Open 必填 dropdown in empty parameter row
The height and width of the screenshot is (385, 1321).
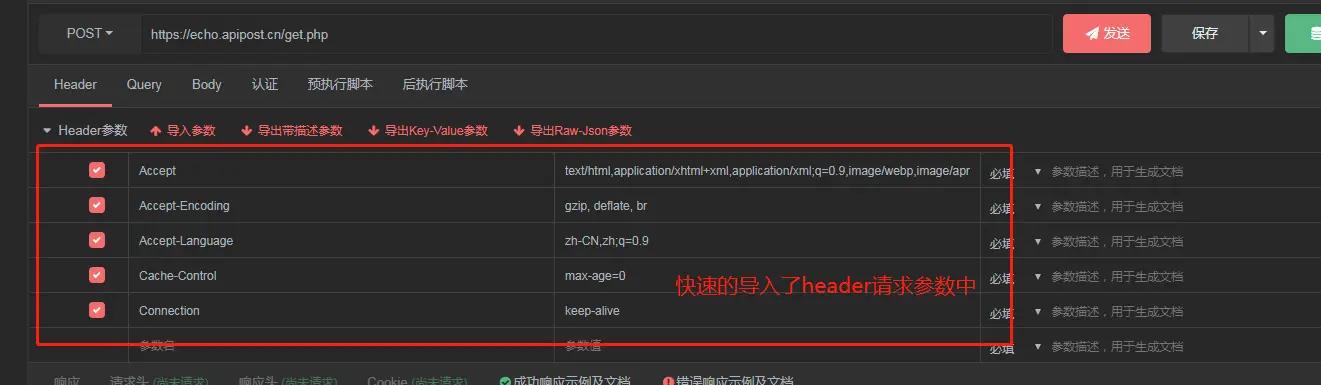point(1015,347)
